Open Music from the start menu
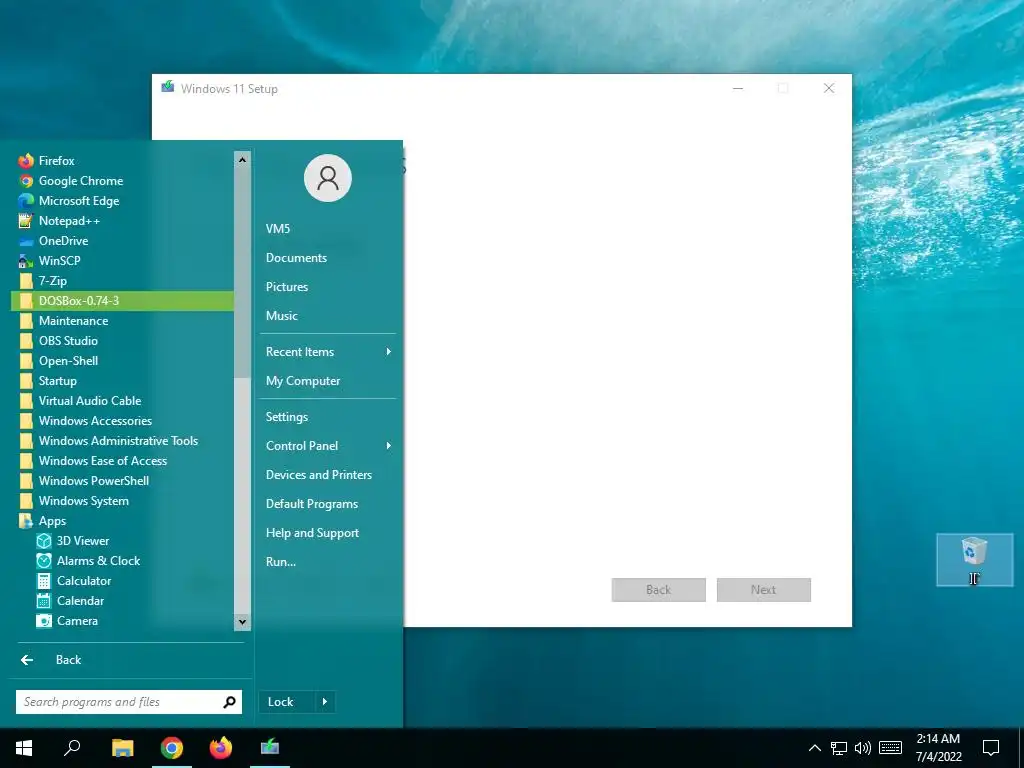Image resolution: width=1024 pixels, height=768 pixels. tap(328, 315)
